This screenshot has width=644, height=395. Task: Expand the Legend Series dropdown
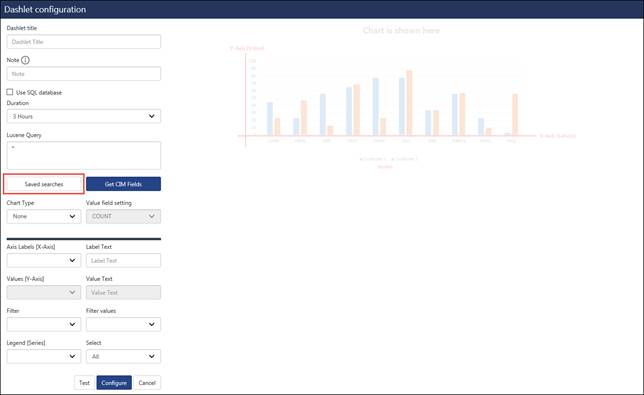coord(44,356)
